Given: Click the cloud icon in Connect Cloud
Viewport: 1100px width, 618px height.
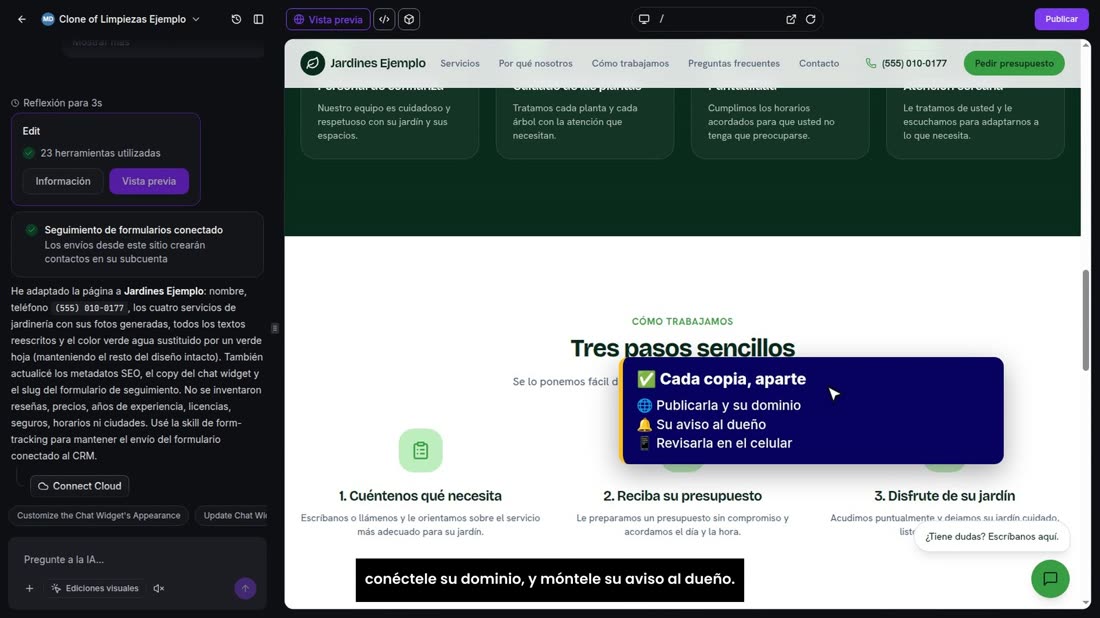Looking at the screenshot, I should tap(43, 486).
